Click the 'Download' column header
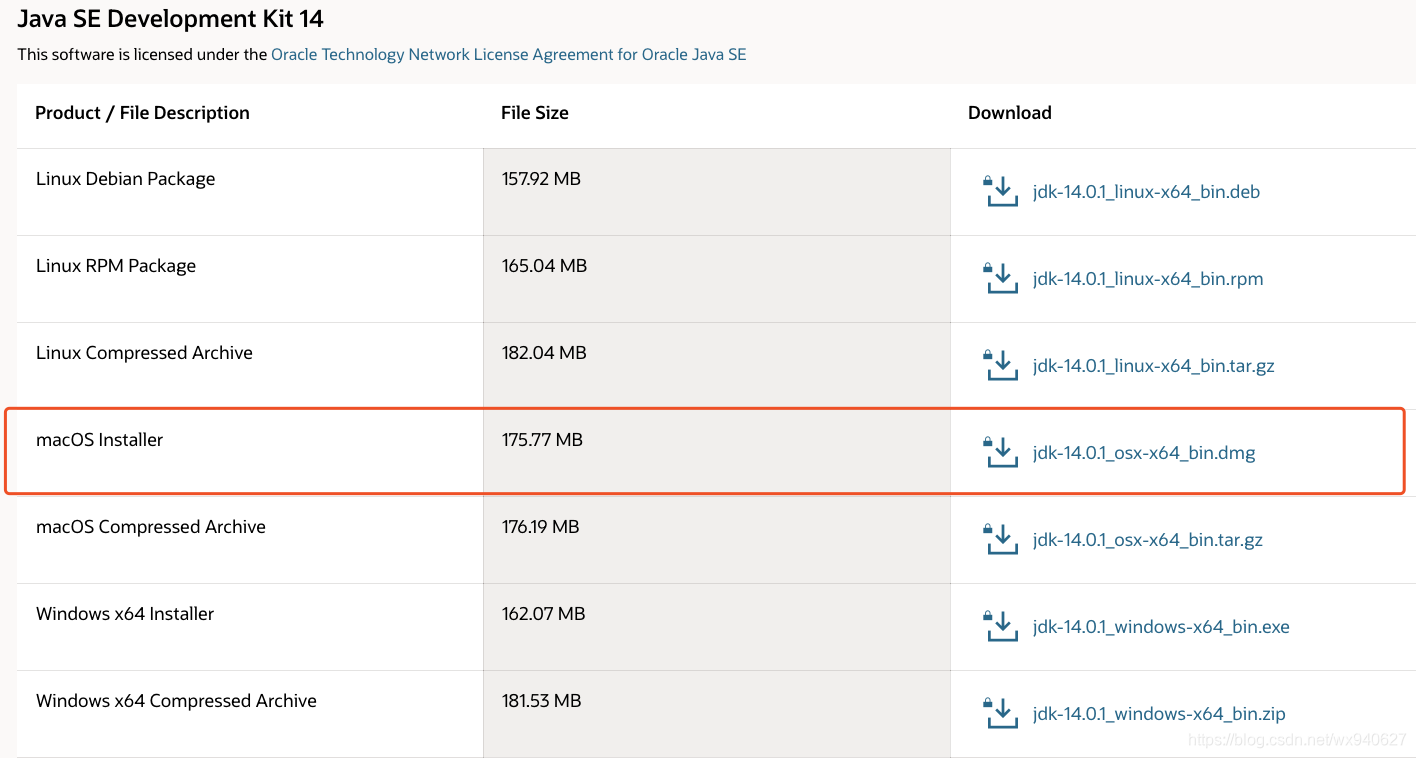1416x758 pixels. pos(1010,113)
